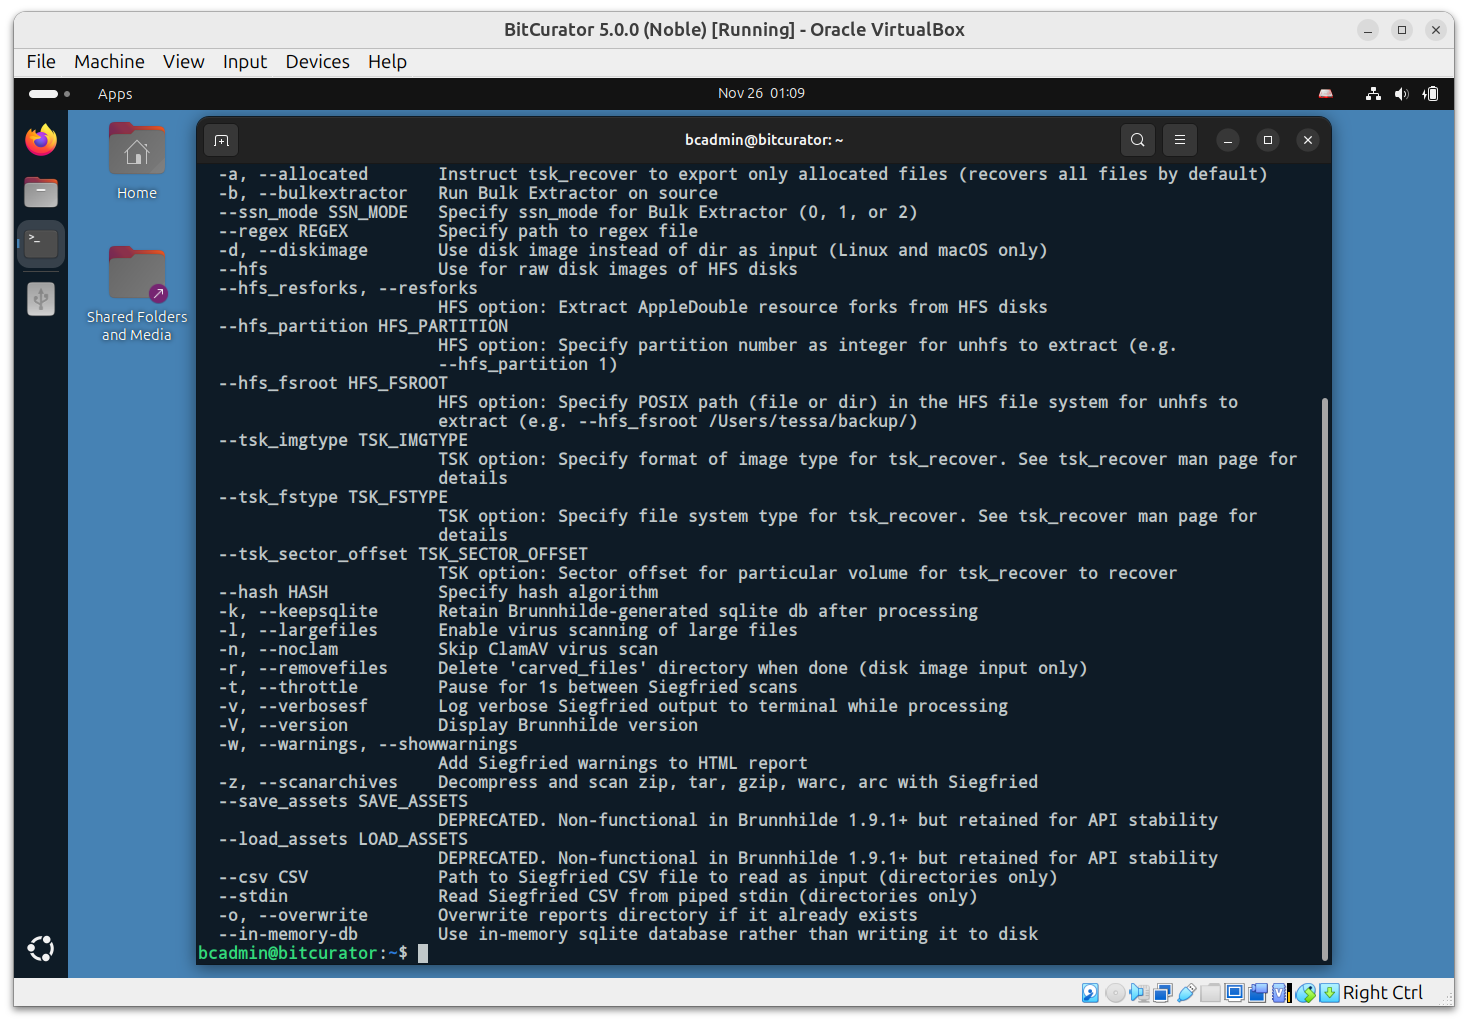
Task: Click the VirtualBox hard disk status icon
Action: tap(1090, 992)
